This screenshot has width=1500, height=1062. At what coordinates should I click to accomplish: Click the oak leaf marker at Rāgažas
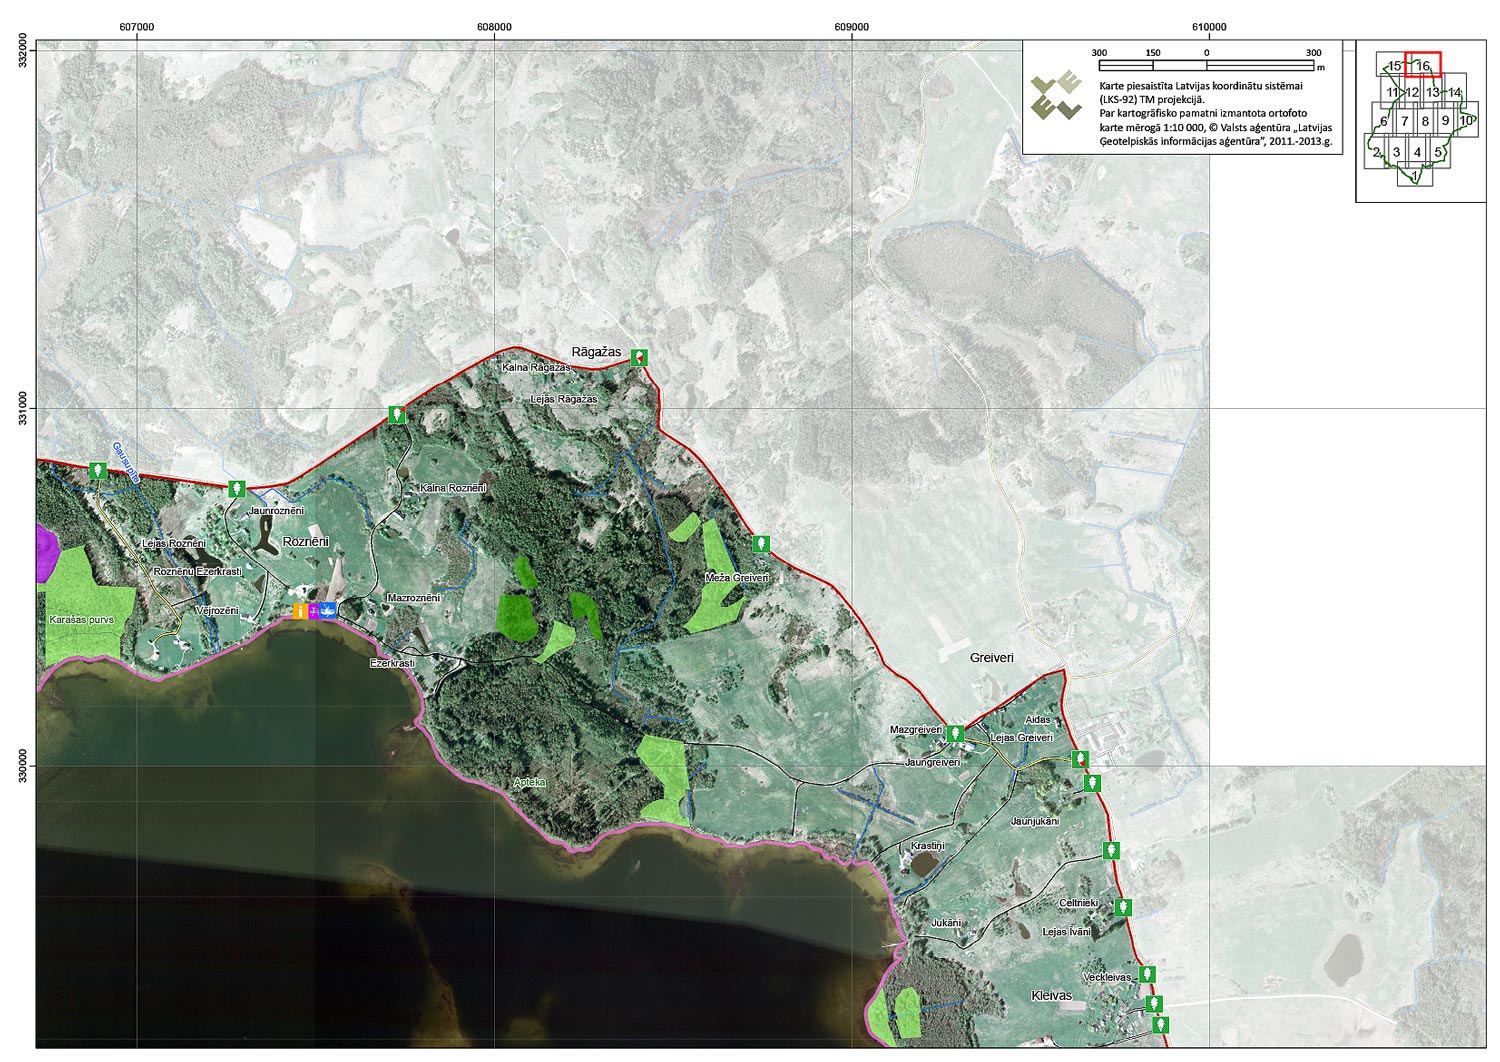pos(638,357)
